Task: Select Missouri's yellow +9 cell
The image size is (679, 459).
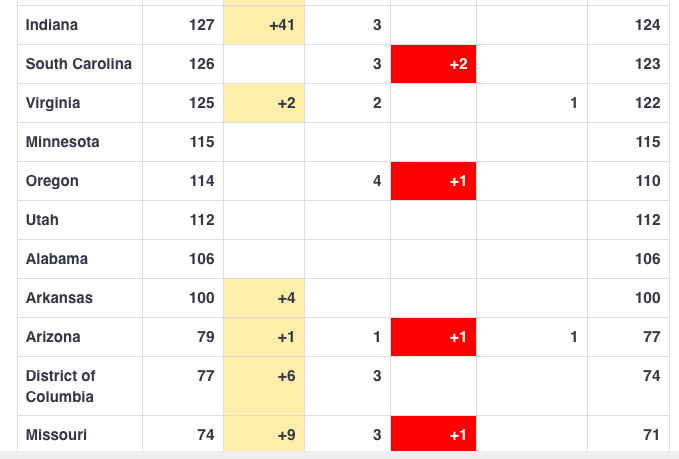Action: point(264,435)
